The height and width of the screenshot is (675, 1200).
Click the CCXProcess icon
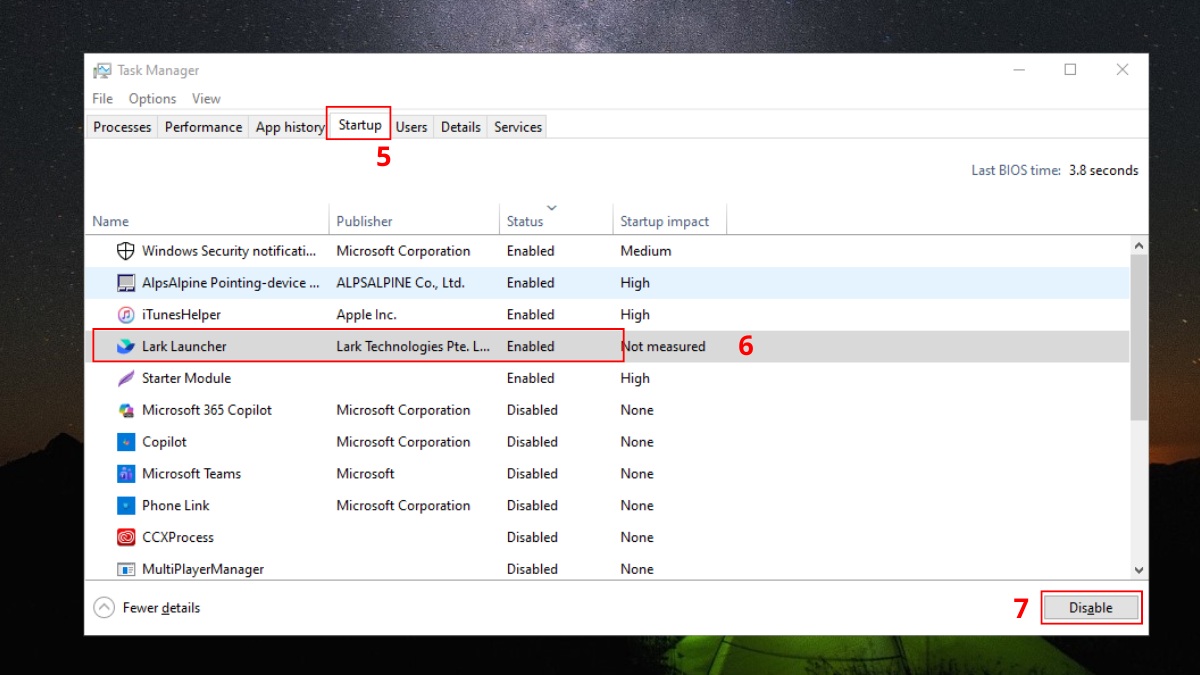[x=125, y=537]
